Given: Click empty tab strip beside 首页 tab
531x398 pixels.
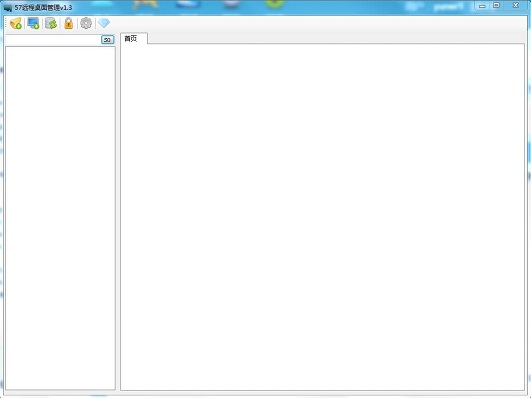Looking at the screenshot, I should (335, 38).
